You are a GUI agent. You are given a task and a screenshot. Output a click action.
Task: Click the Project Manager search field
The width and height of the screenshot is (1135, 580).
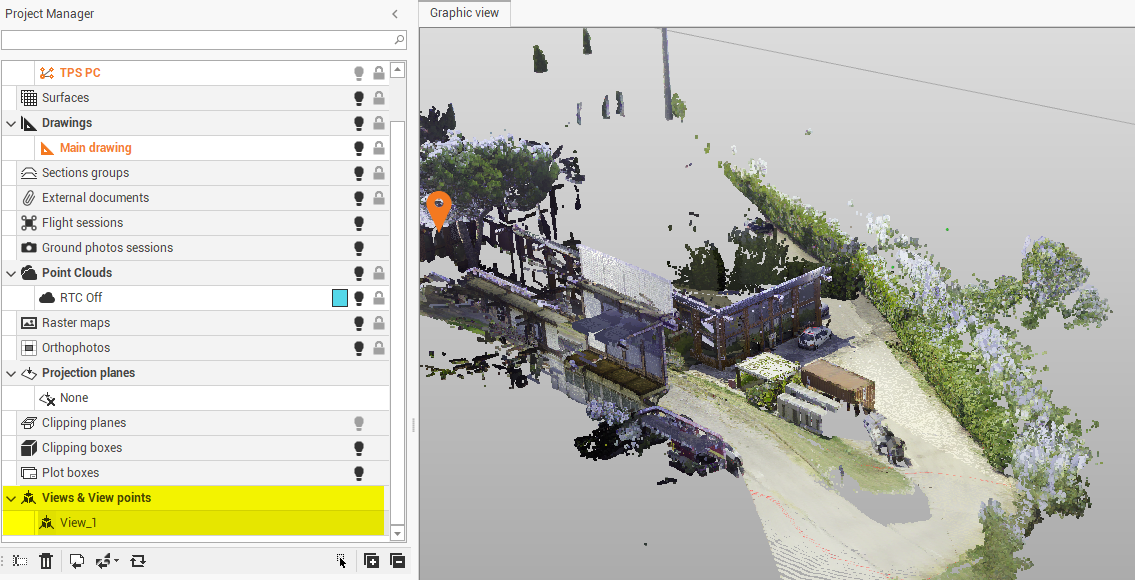pos(198,40)
